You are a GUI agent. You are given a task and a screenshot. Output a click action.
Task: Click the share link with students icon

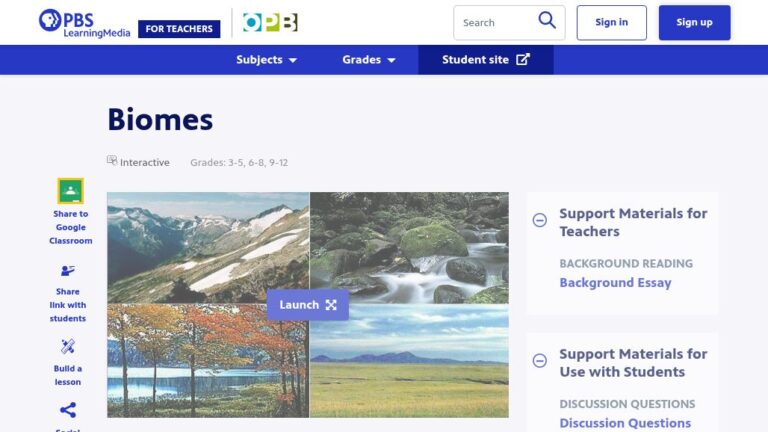[x=68, y=271]
